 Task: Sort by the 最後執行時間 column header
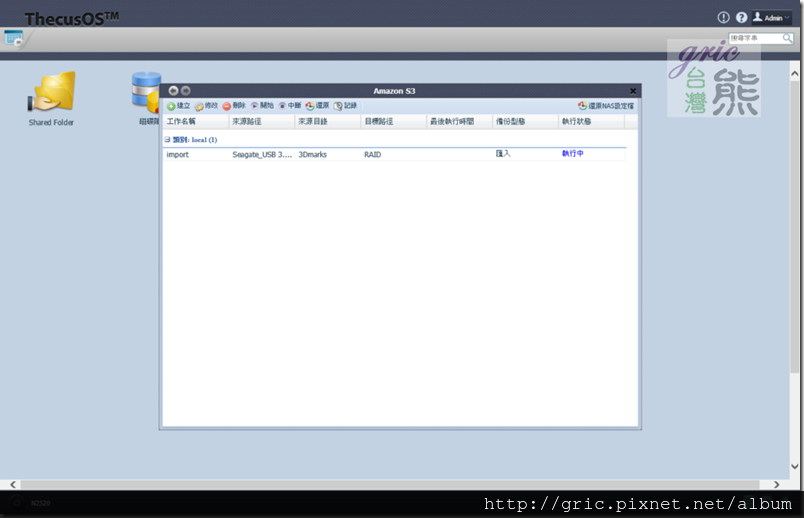(x=460, y=122)
